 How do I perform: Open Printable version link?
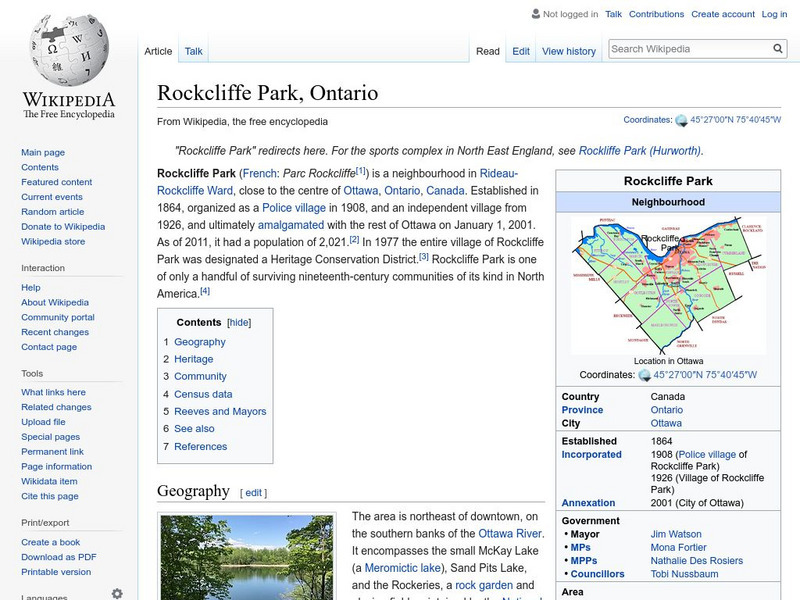(56, 572)
